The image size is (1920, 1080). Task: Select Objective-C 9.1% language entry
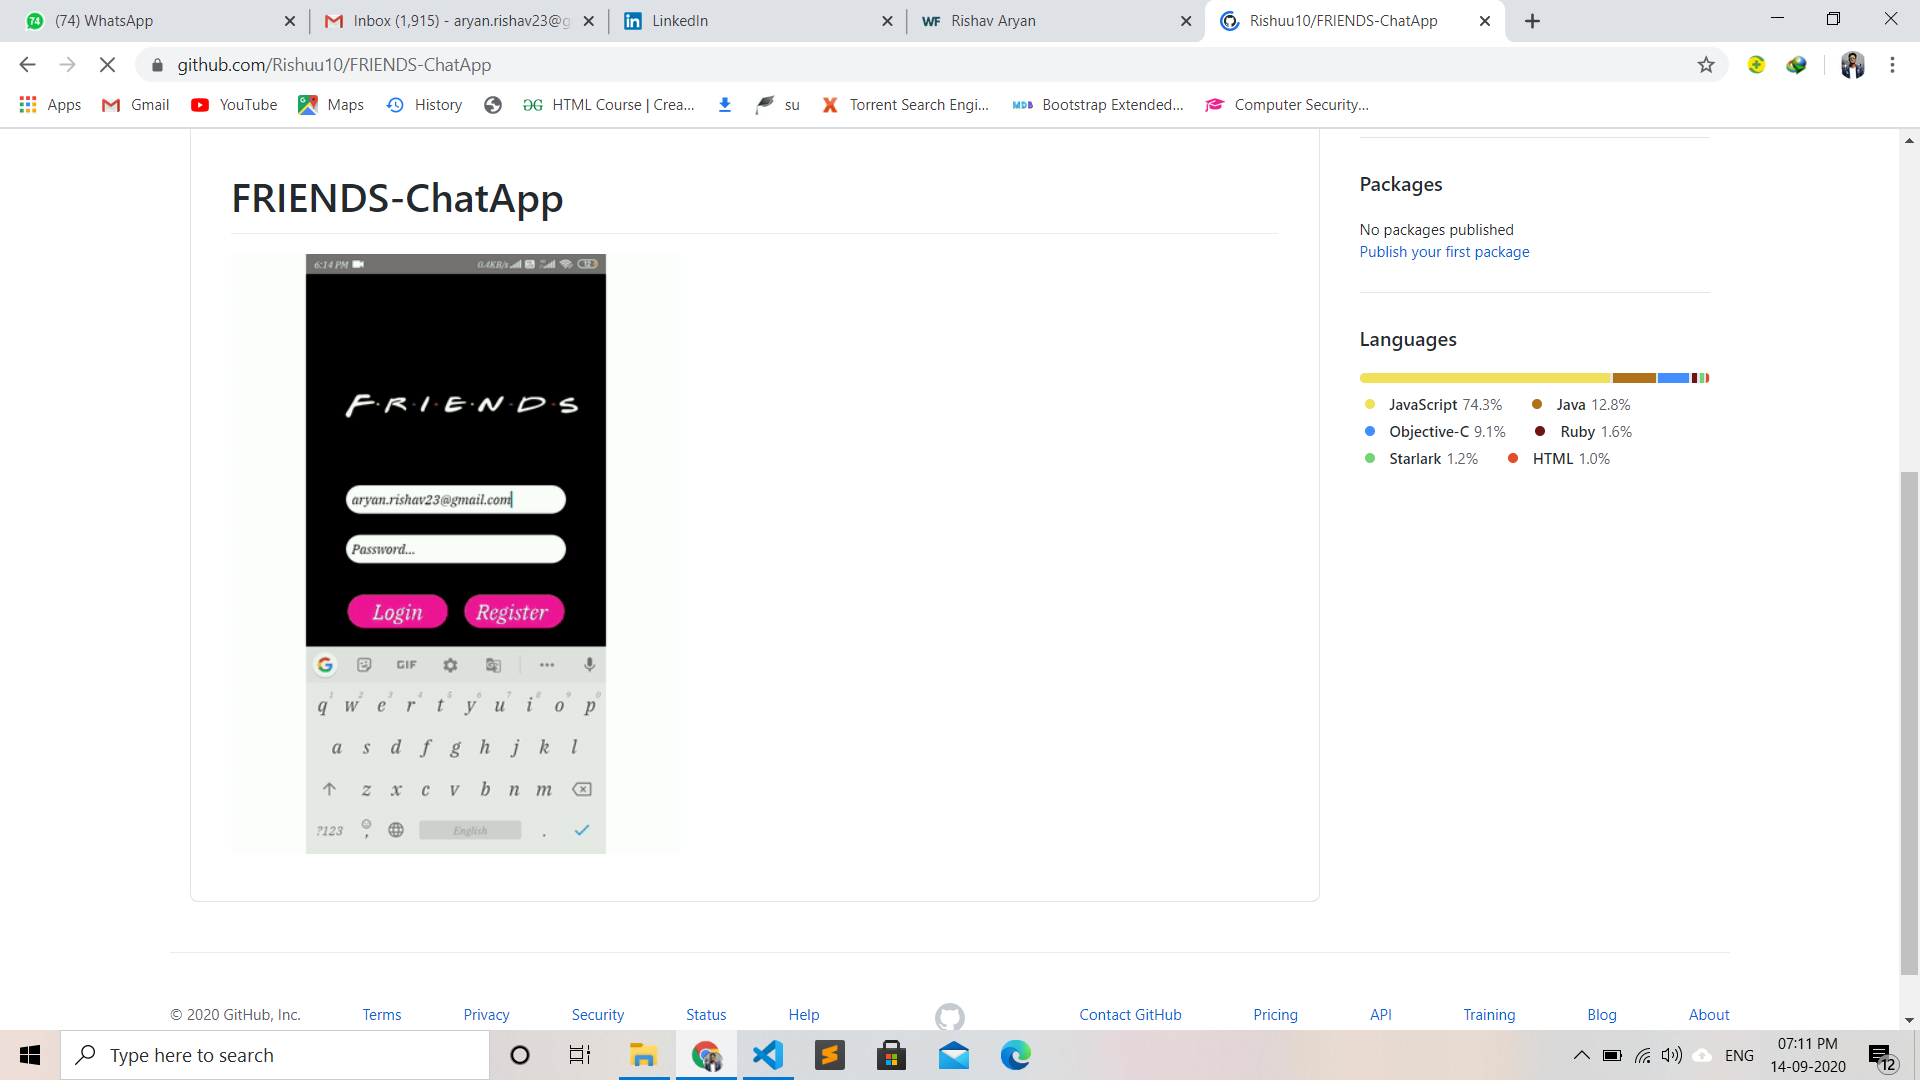coord(1435,432)
